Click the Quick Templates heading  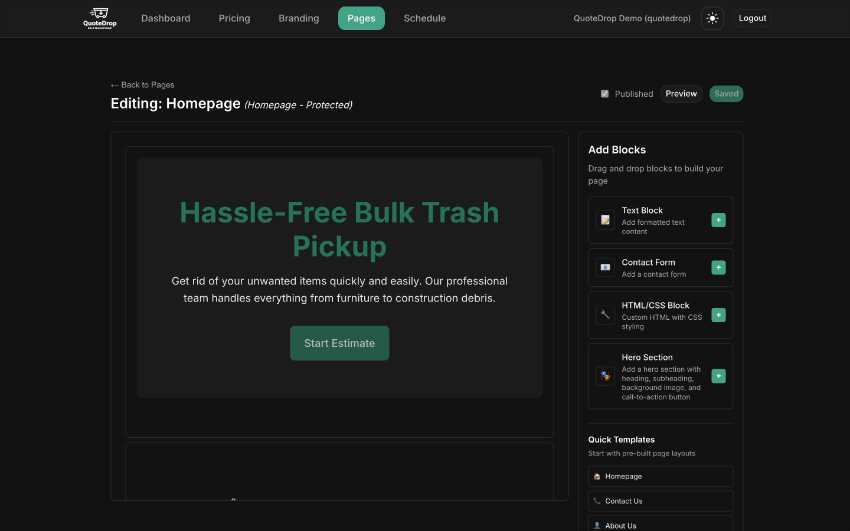click(x=621, y=440)
